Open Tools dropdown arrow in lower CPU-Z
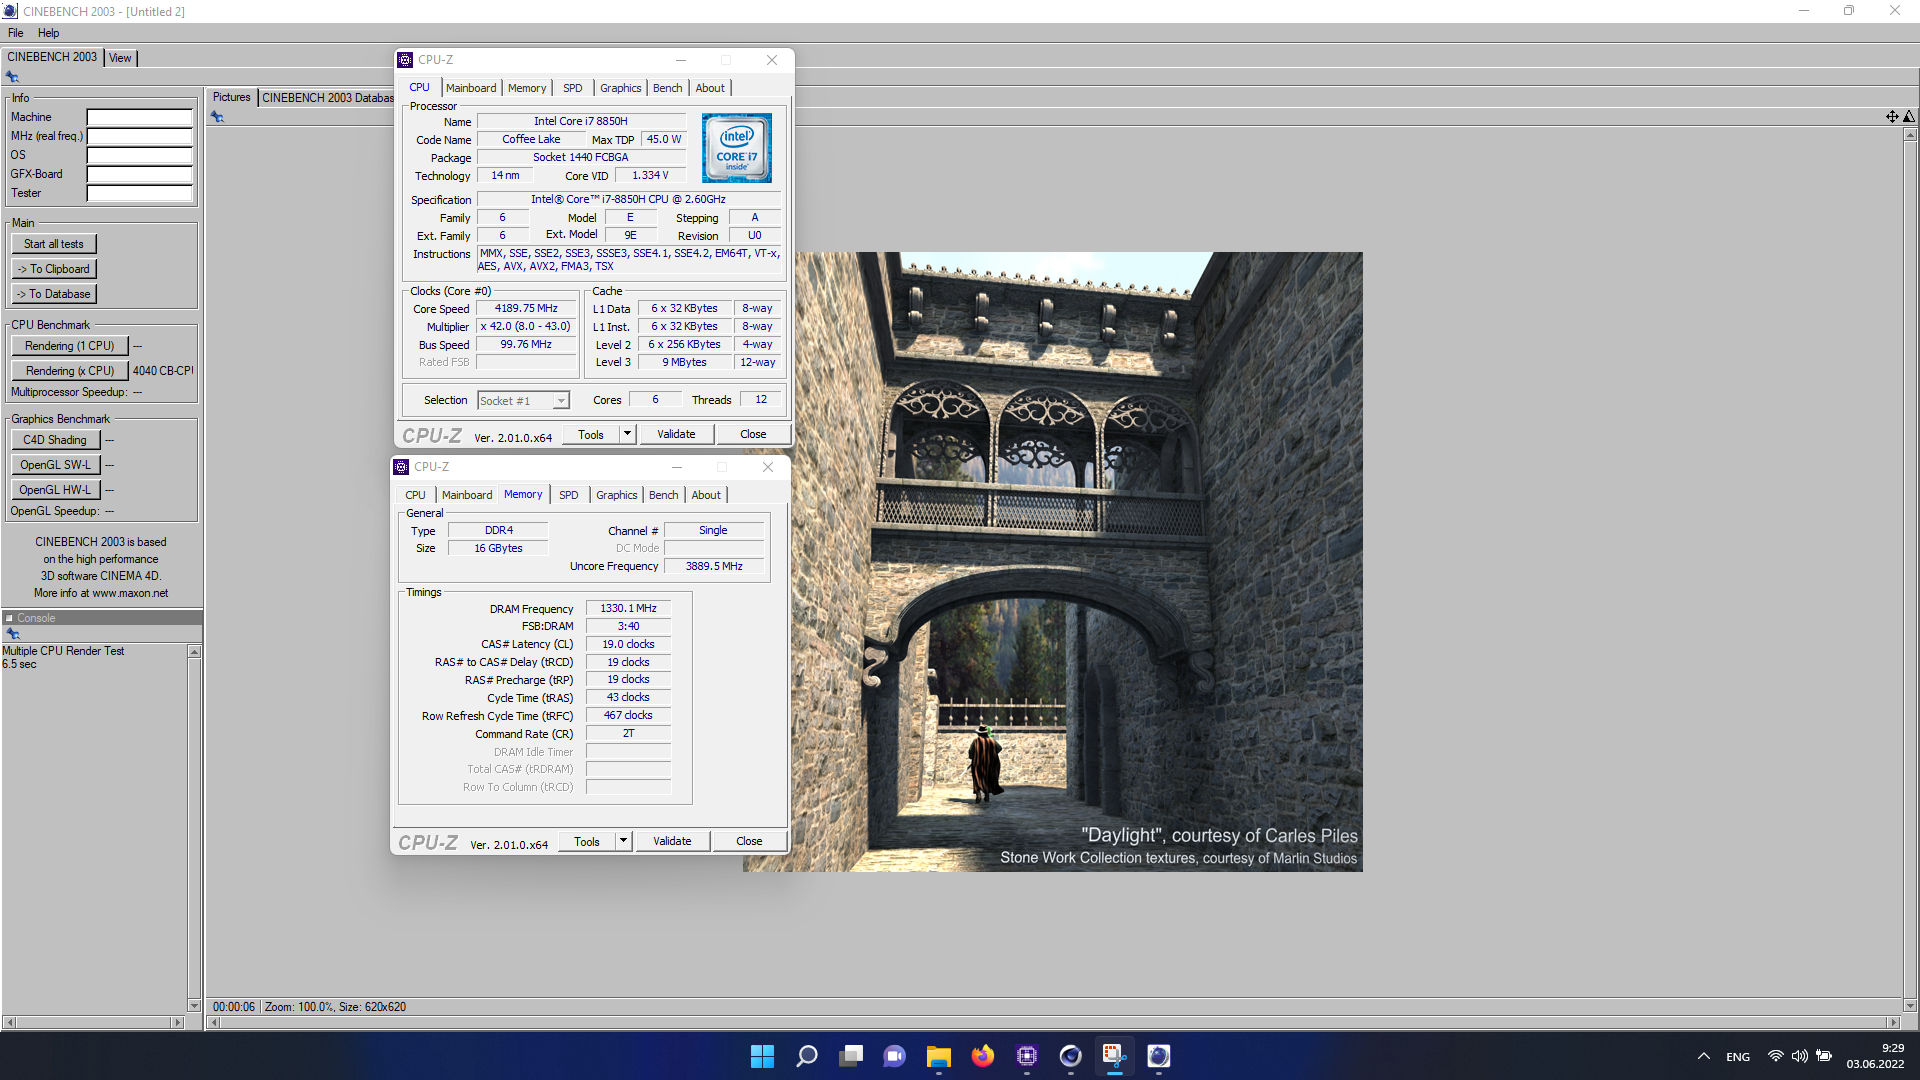Screen dimensions: 1920x1080 click(623, 841)
